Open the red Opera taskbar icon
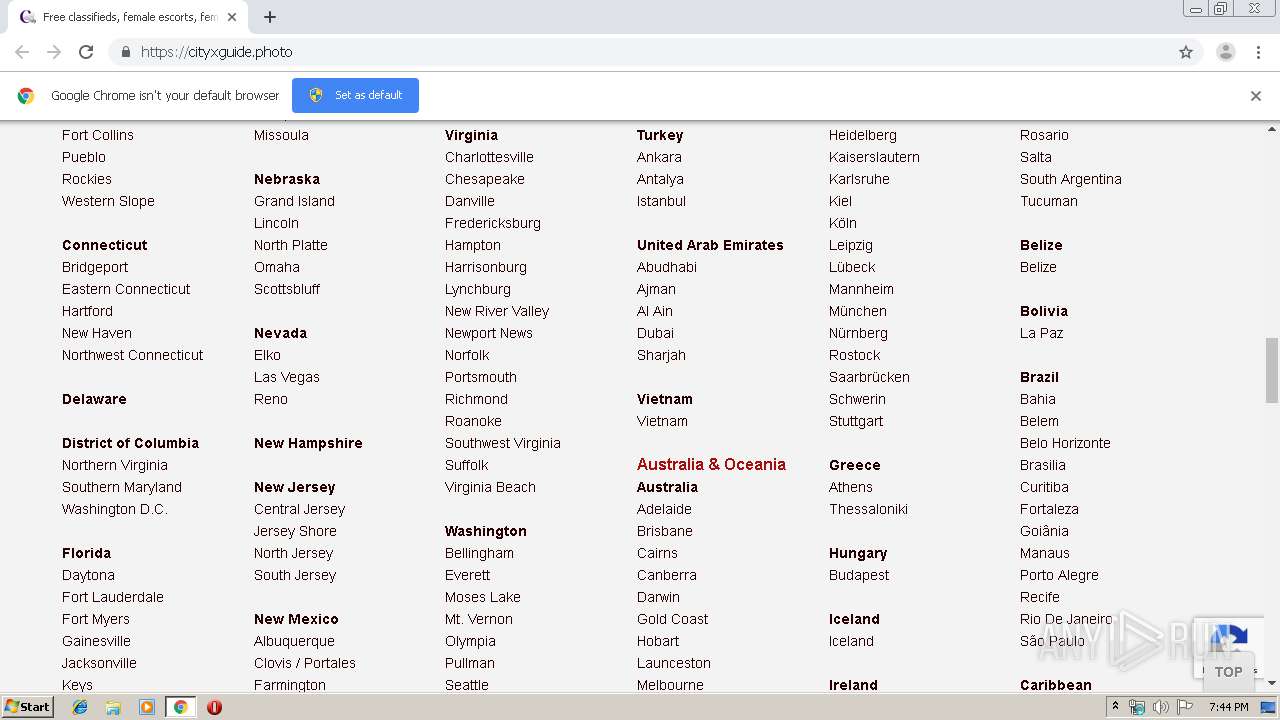1280x720 pixels. click(214, 707)
